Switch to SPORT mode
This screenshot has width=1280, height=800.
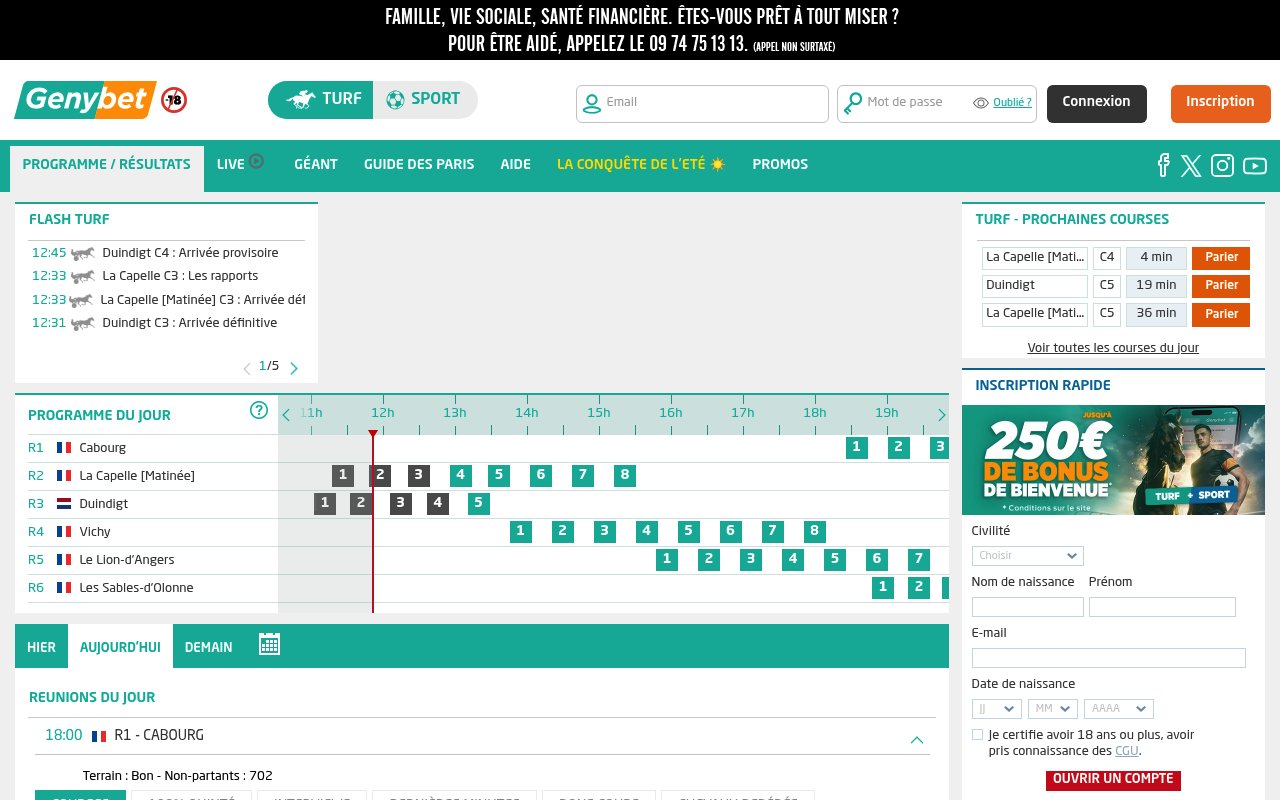click(x=425, y=100)
